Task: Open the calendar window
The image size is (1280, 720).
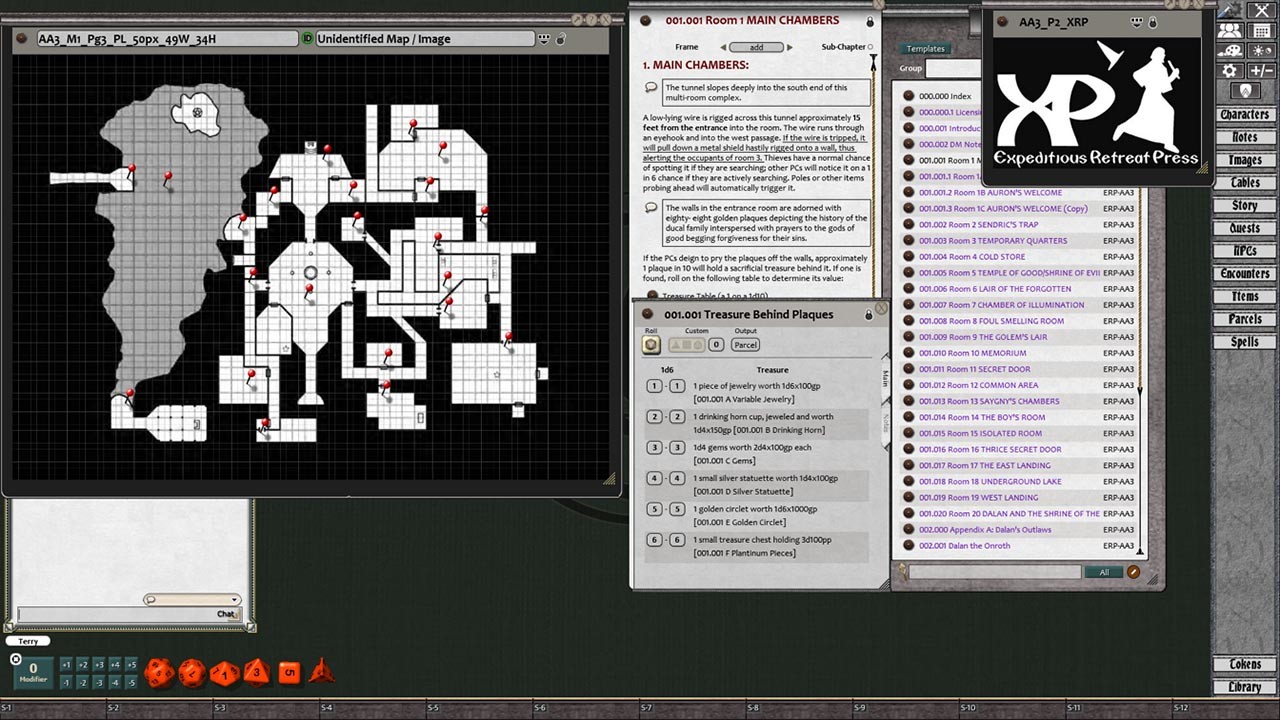Action: tap(1261, 30)
